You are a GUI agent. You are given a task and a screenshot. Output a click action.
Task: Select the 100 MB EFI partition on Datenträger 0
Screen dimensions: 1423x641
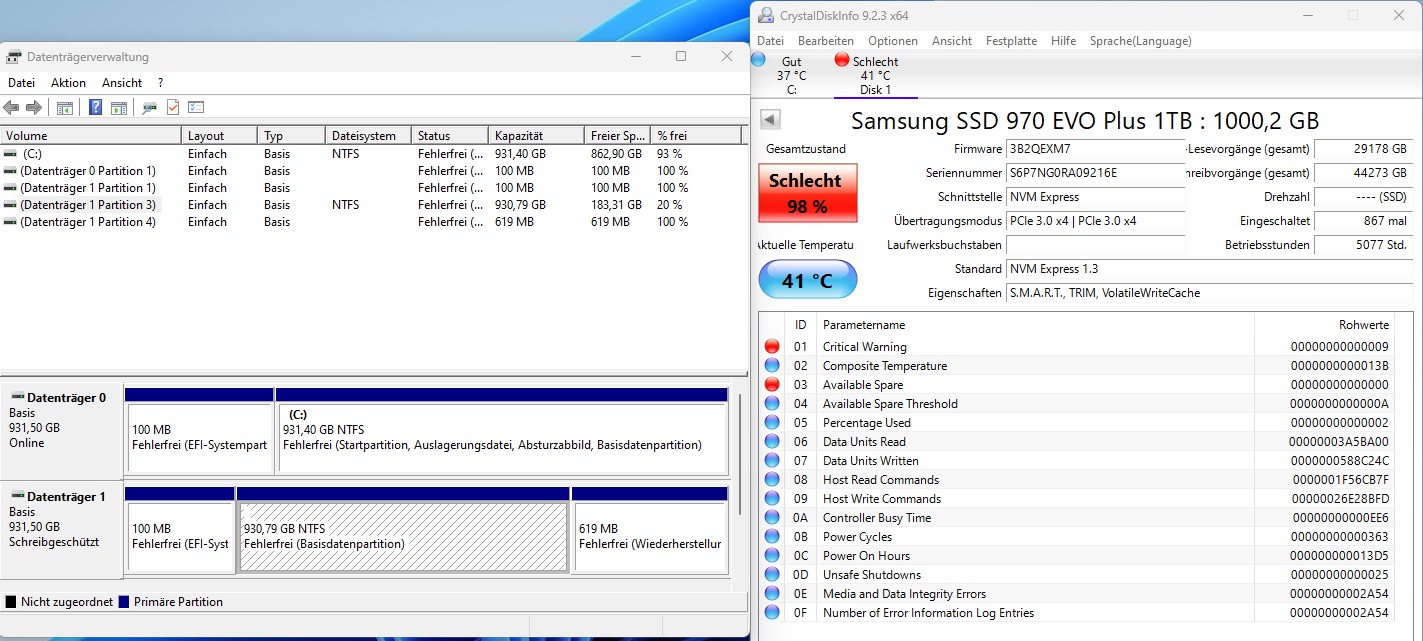[199, 431]
